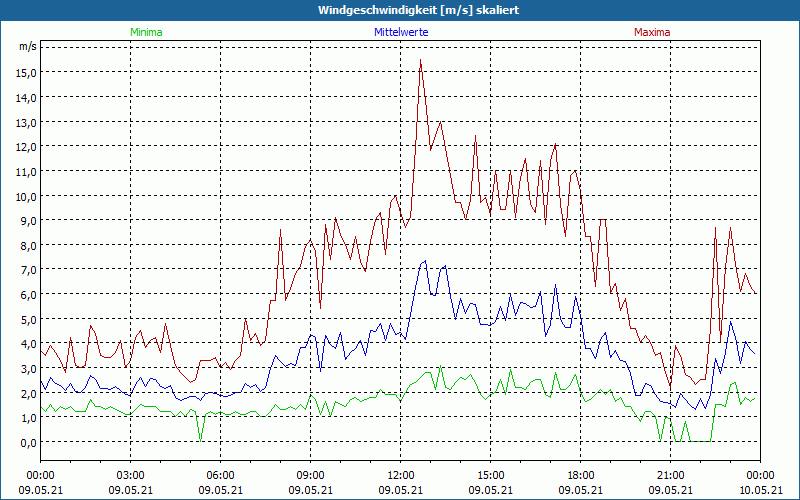Click the '15,0' y-axis value

[x=26, y=73]
